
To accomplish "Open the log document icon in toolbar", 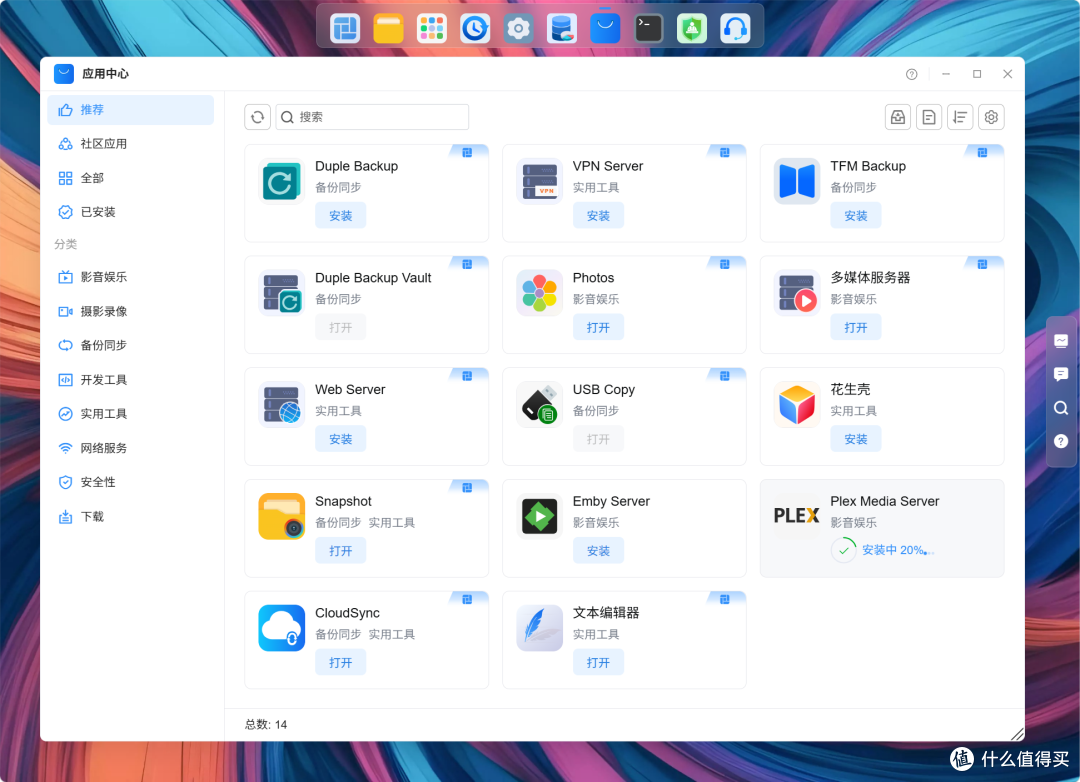I will (x=928, y=117).
